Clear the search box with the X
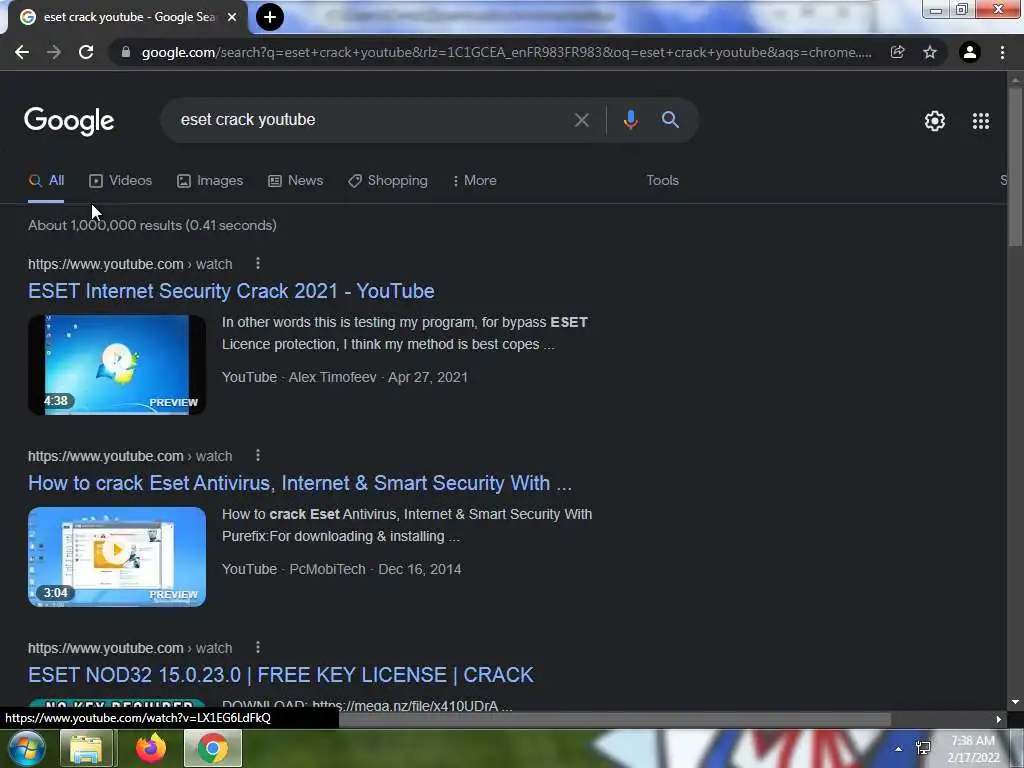The height and width of the screenshot is (768, 1024). 581,120
